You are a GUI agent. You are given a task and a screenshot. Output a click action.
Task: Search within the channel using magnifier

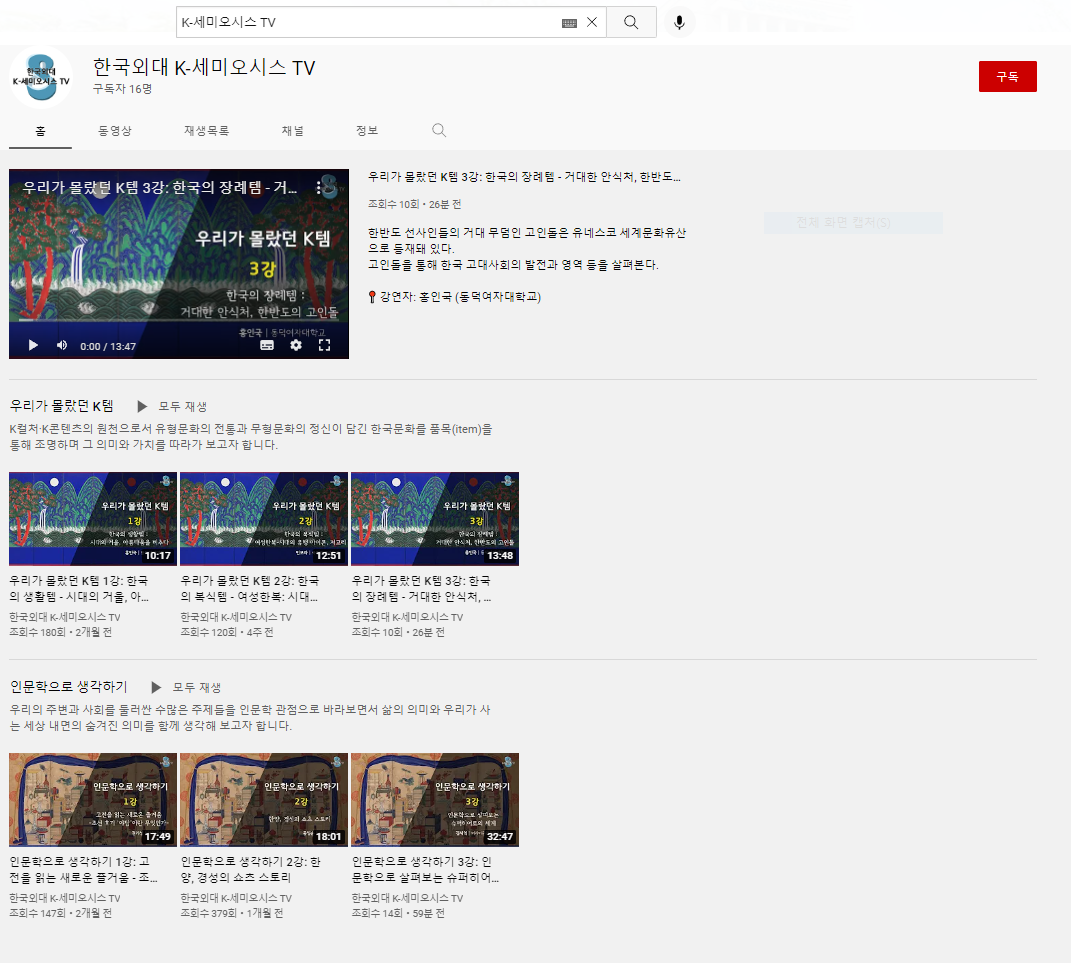[439, 130]
